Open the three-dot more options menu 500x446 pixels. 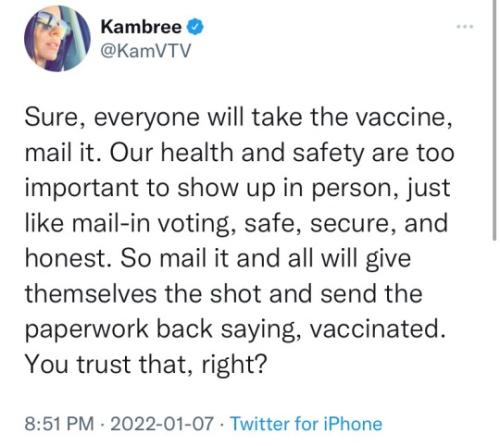(x=465, y=27)
